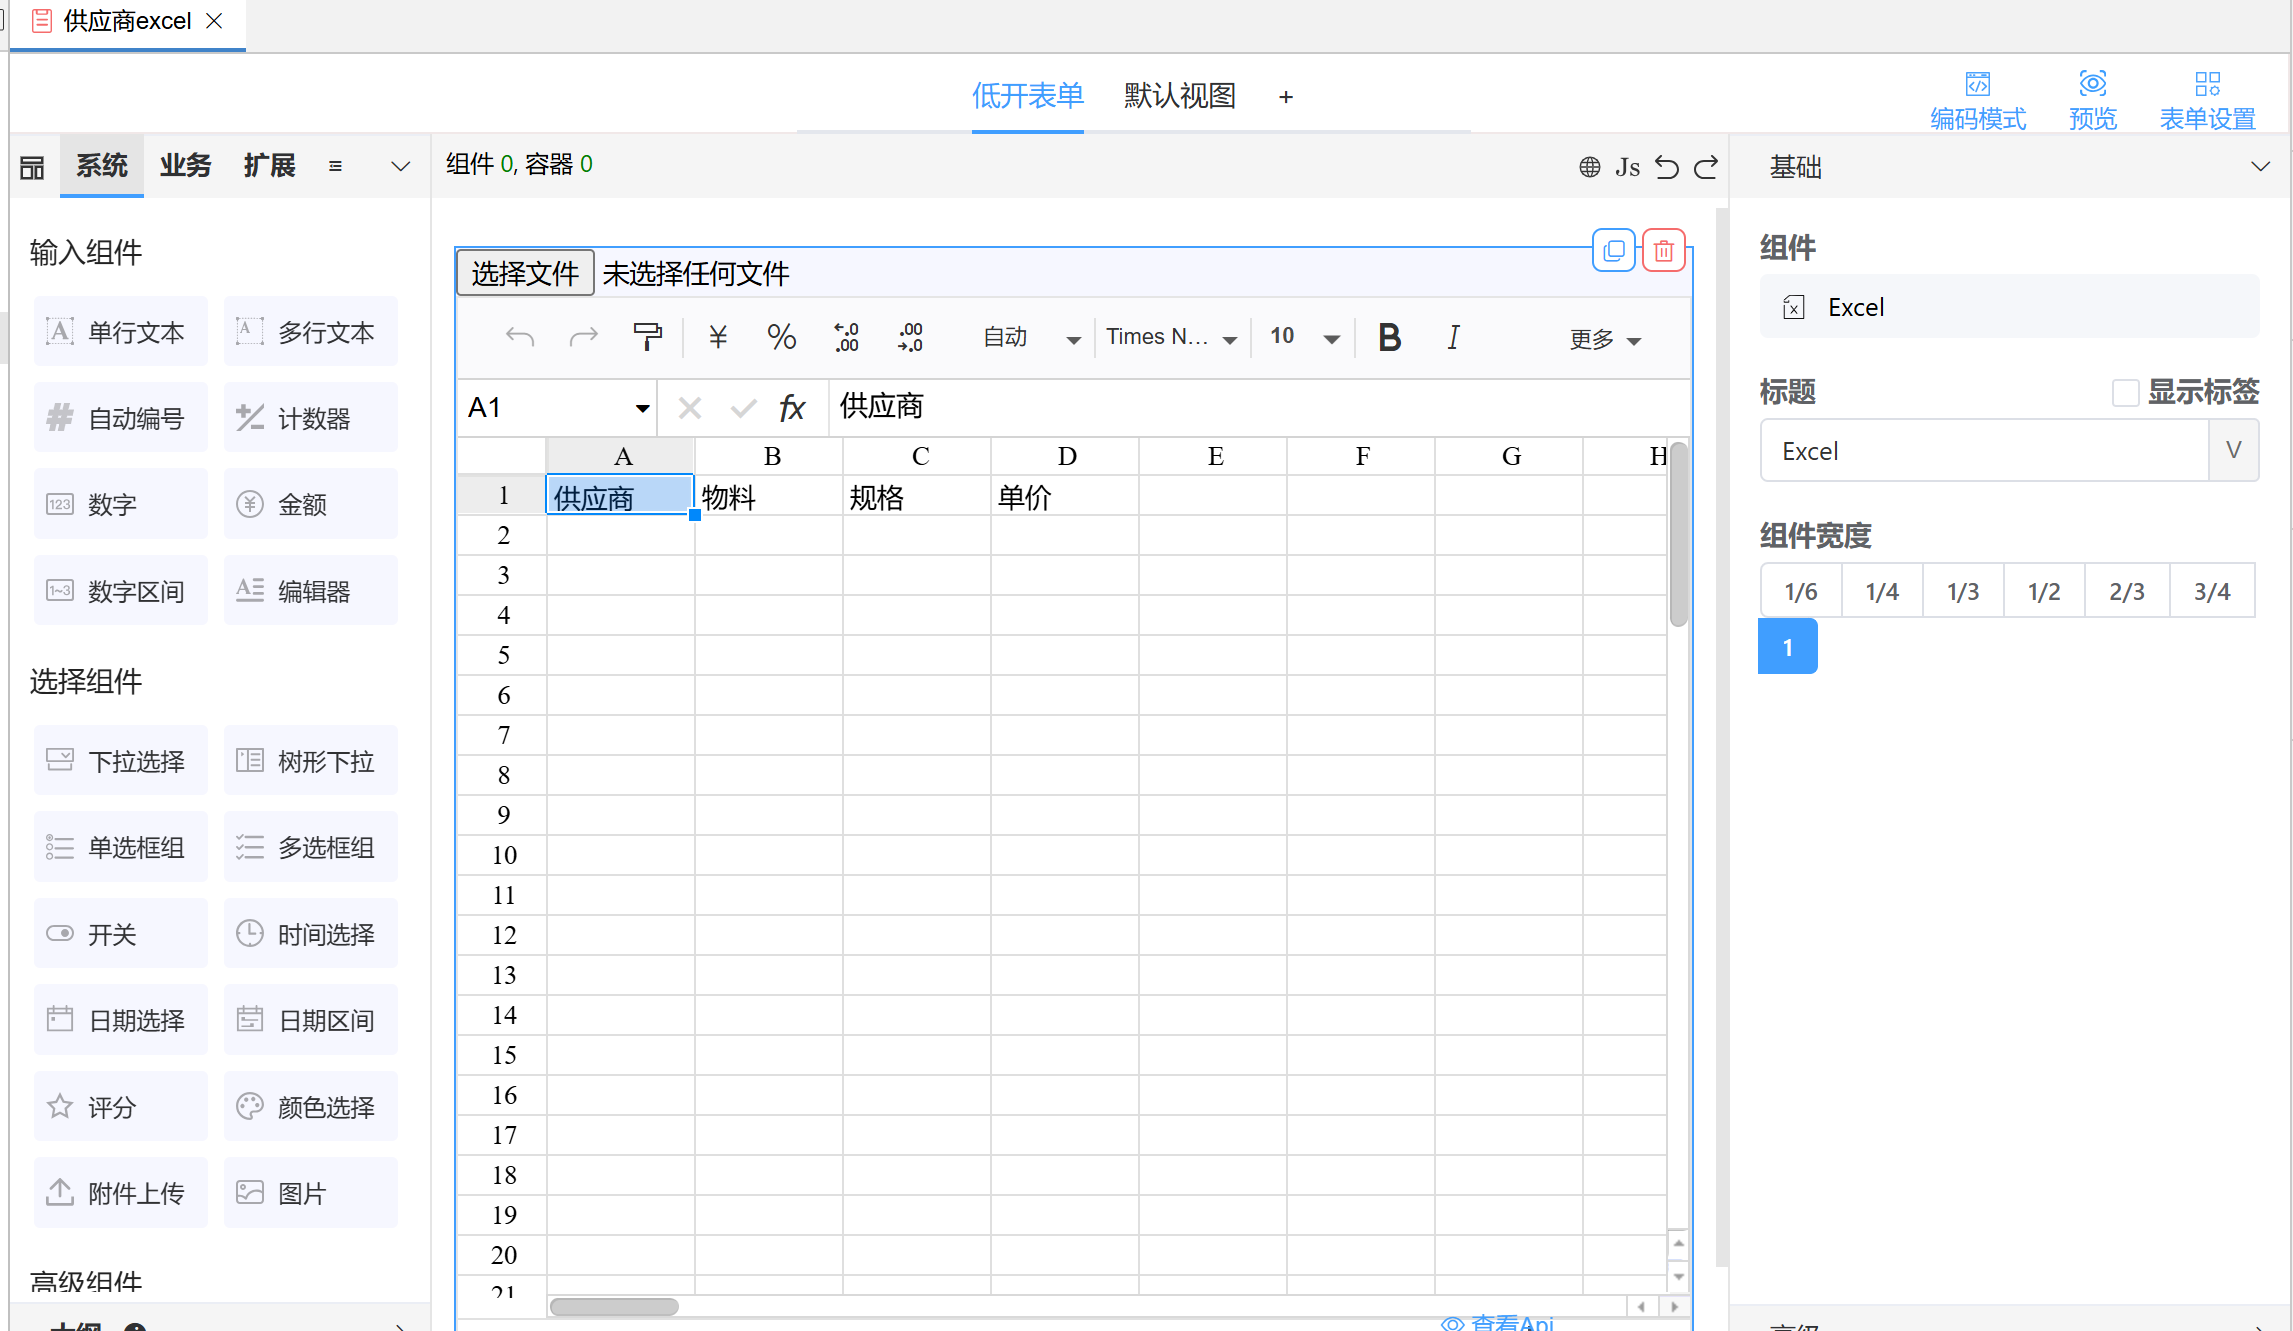This screenshot has height=1331, width=2293.
Task: Toggle italic formatting in spreadsheet
Action: (1453, 337)
